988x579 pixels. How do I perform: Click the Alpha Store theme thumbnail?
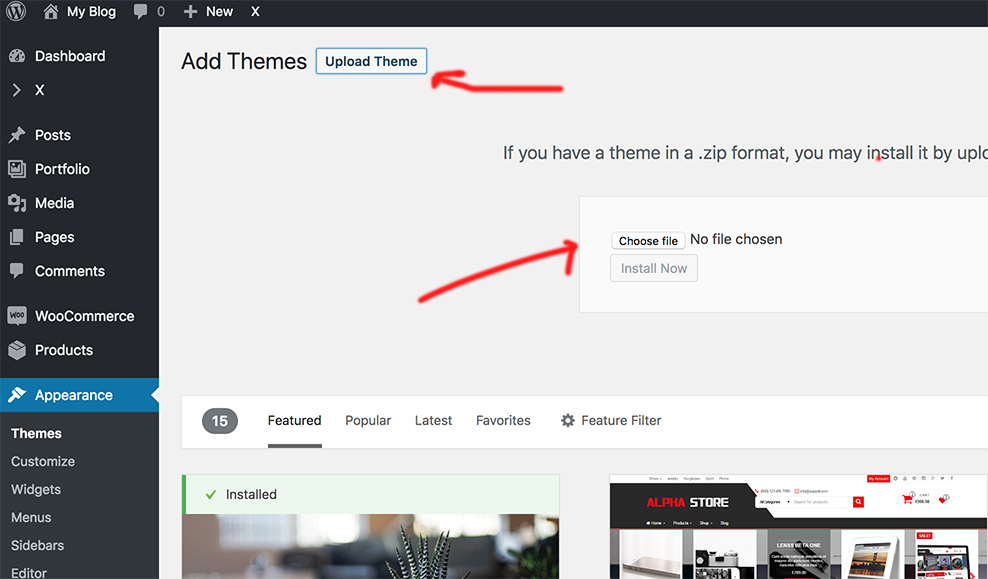point(798,527)
